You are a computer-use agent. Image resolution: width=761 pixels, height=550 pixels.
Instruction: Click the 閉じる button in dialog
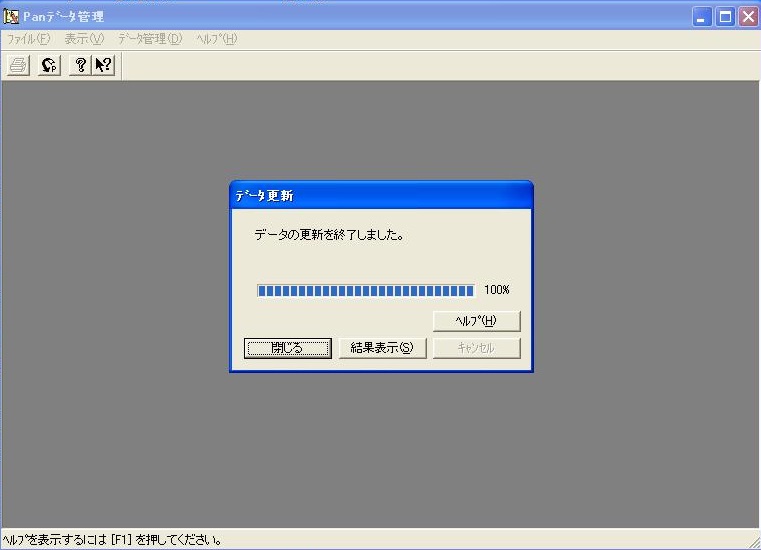click(288, 348)
